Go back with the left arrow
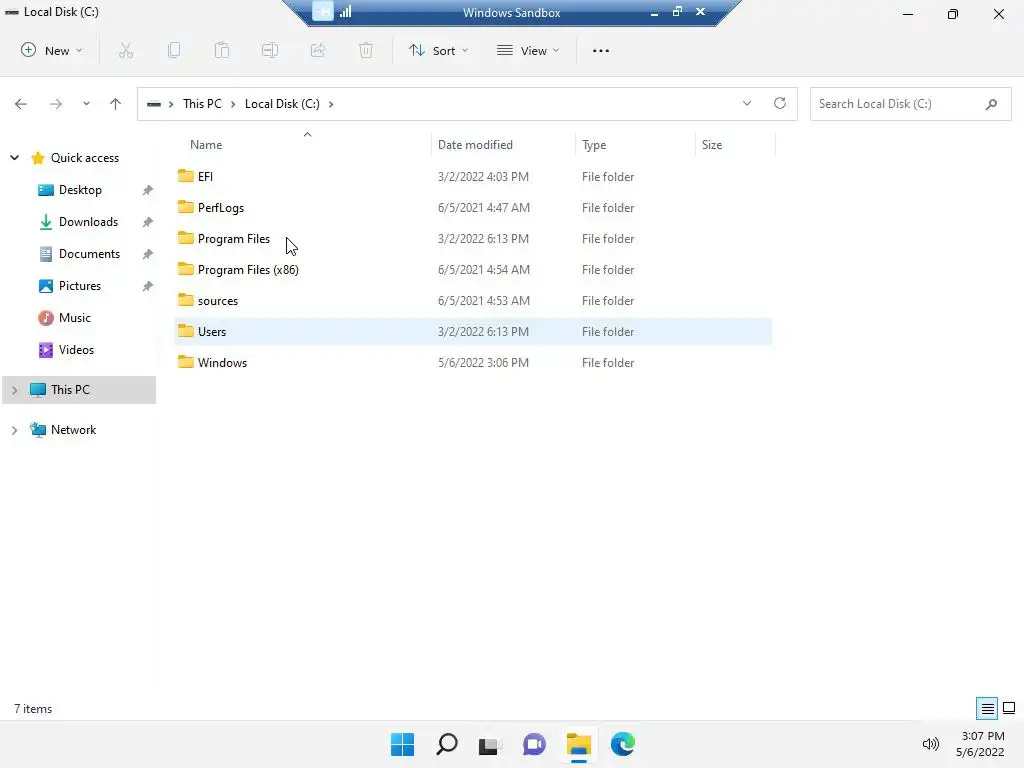The image size is (1024, 768). (x=21, y=104)
